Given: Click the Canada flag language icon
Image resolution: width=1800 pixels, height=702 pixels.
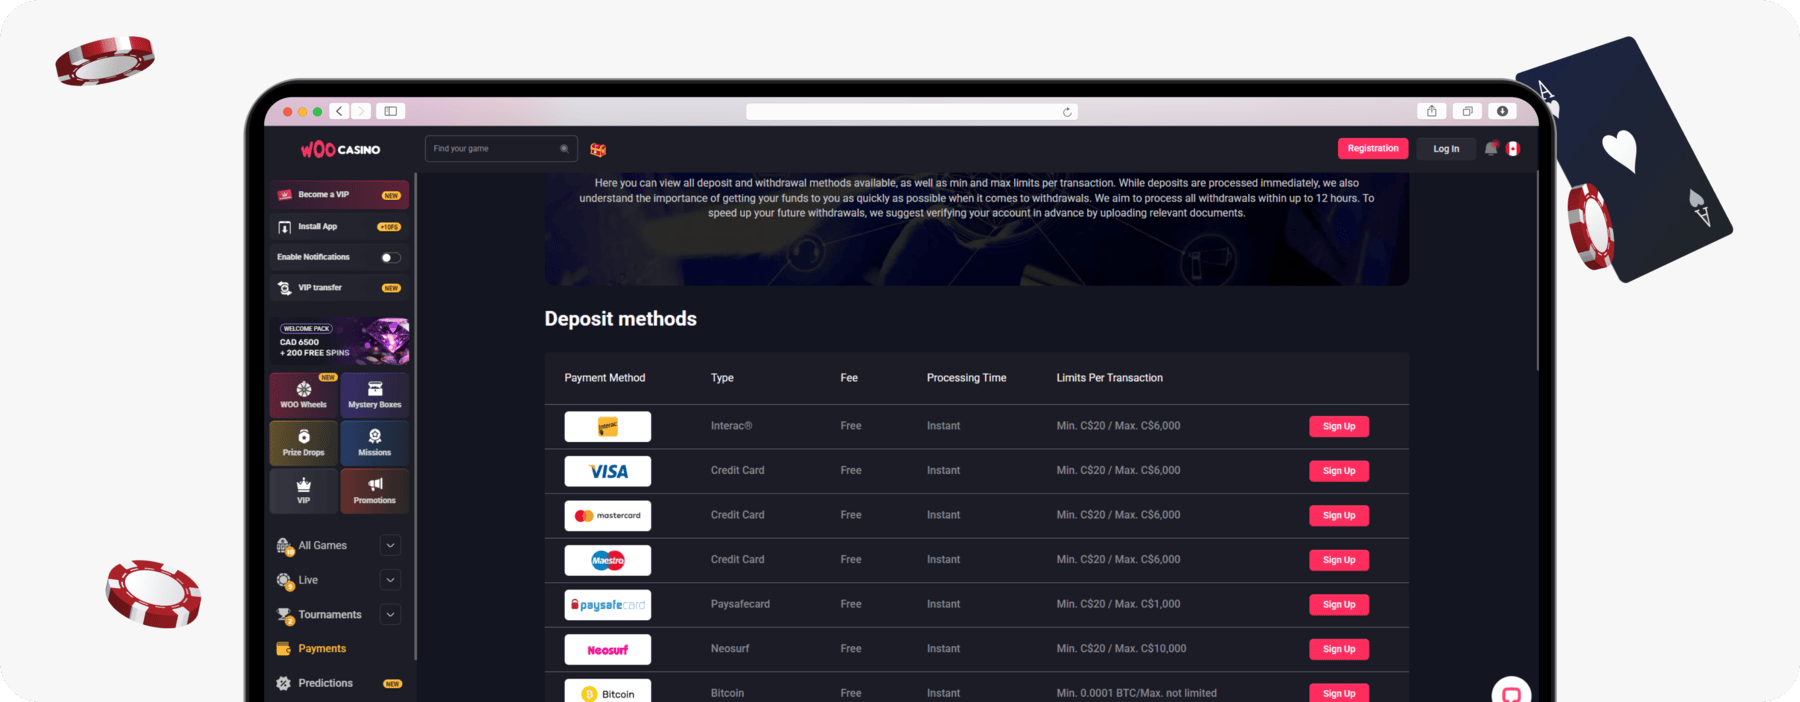Looking at the screenshot, I should tap(1513, 148).
